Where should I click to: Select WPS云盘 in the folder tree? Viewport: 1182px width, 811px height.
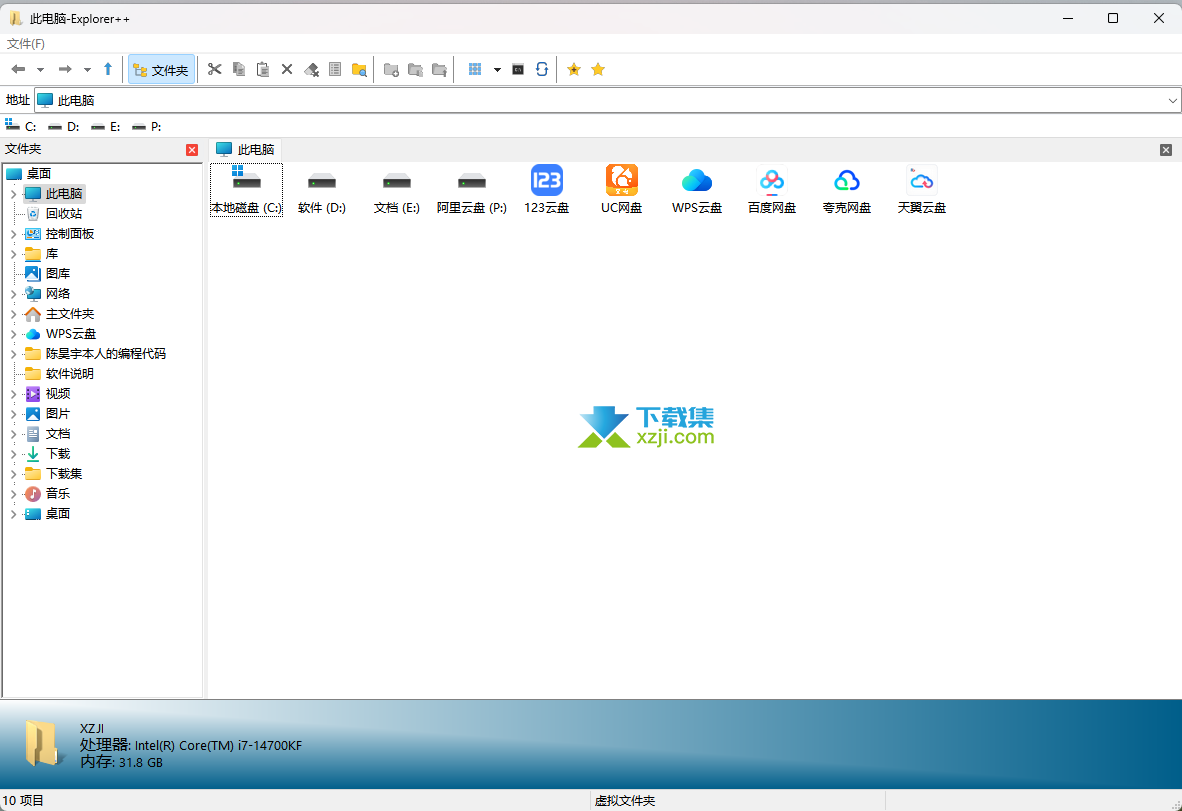71,333
